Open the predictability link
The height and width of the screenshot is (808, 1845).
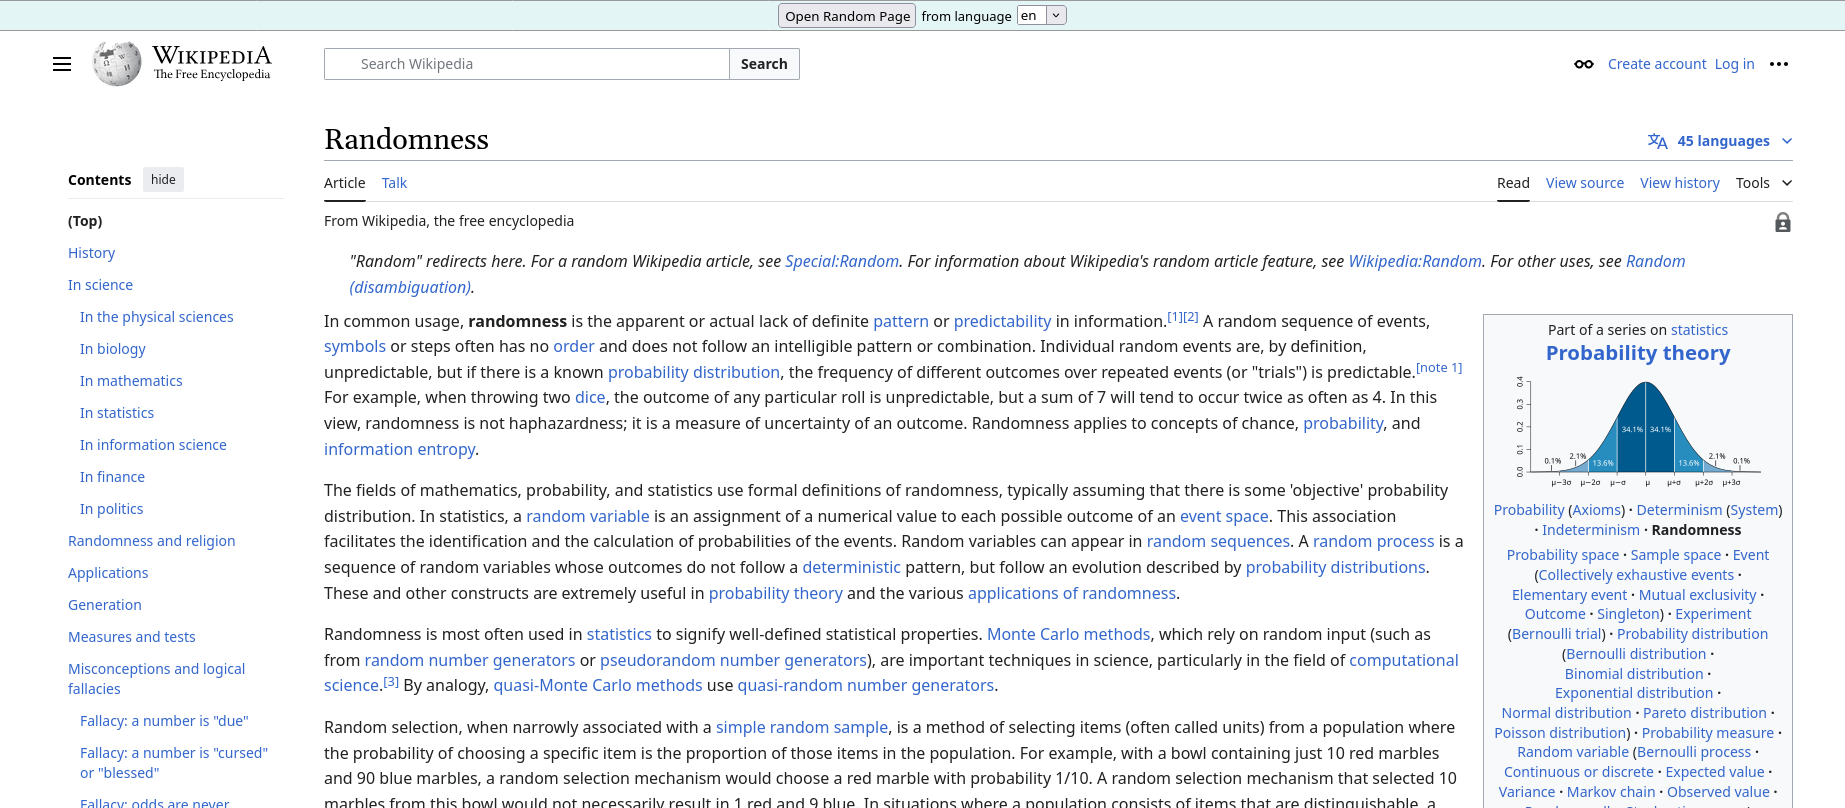(x=1002, y=321)
